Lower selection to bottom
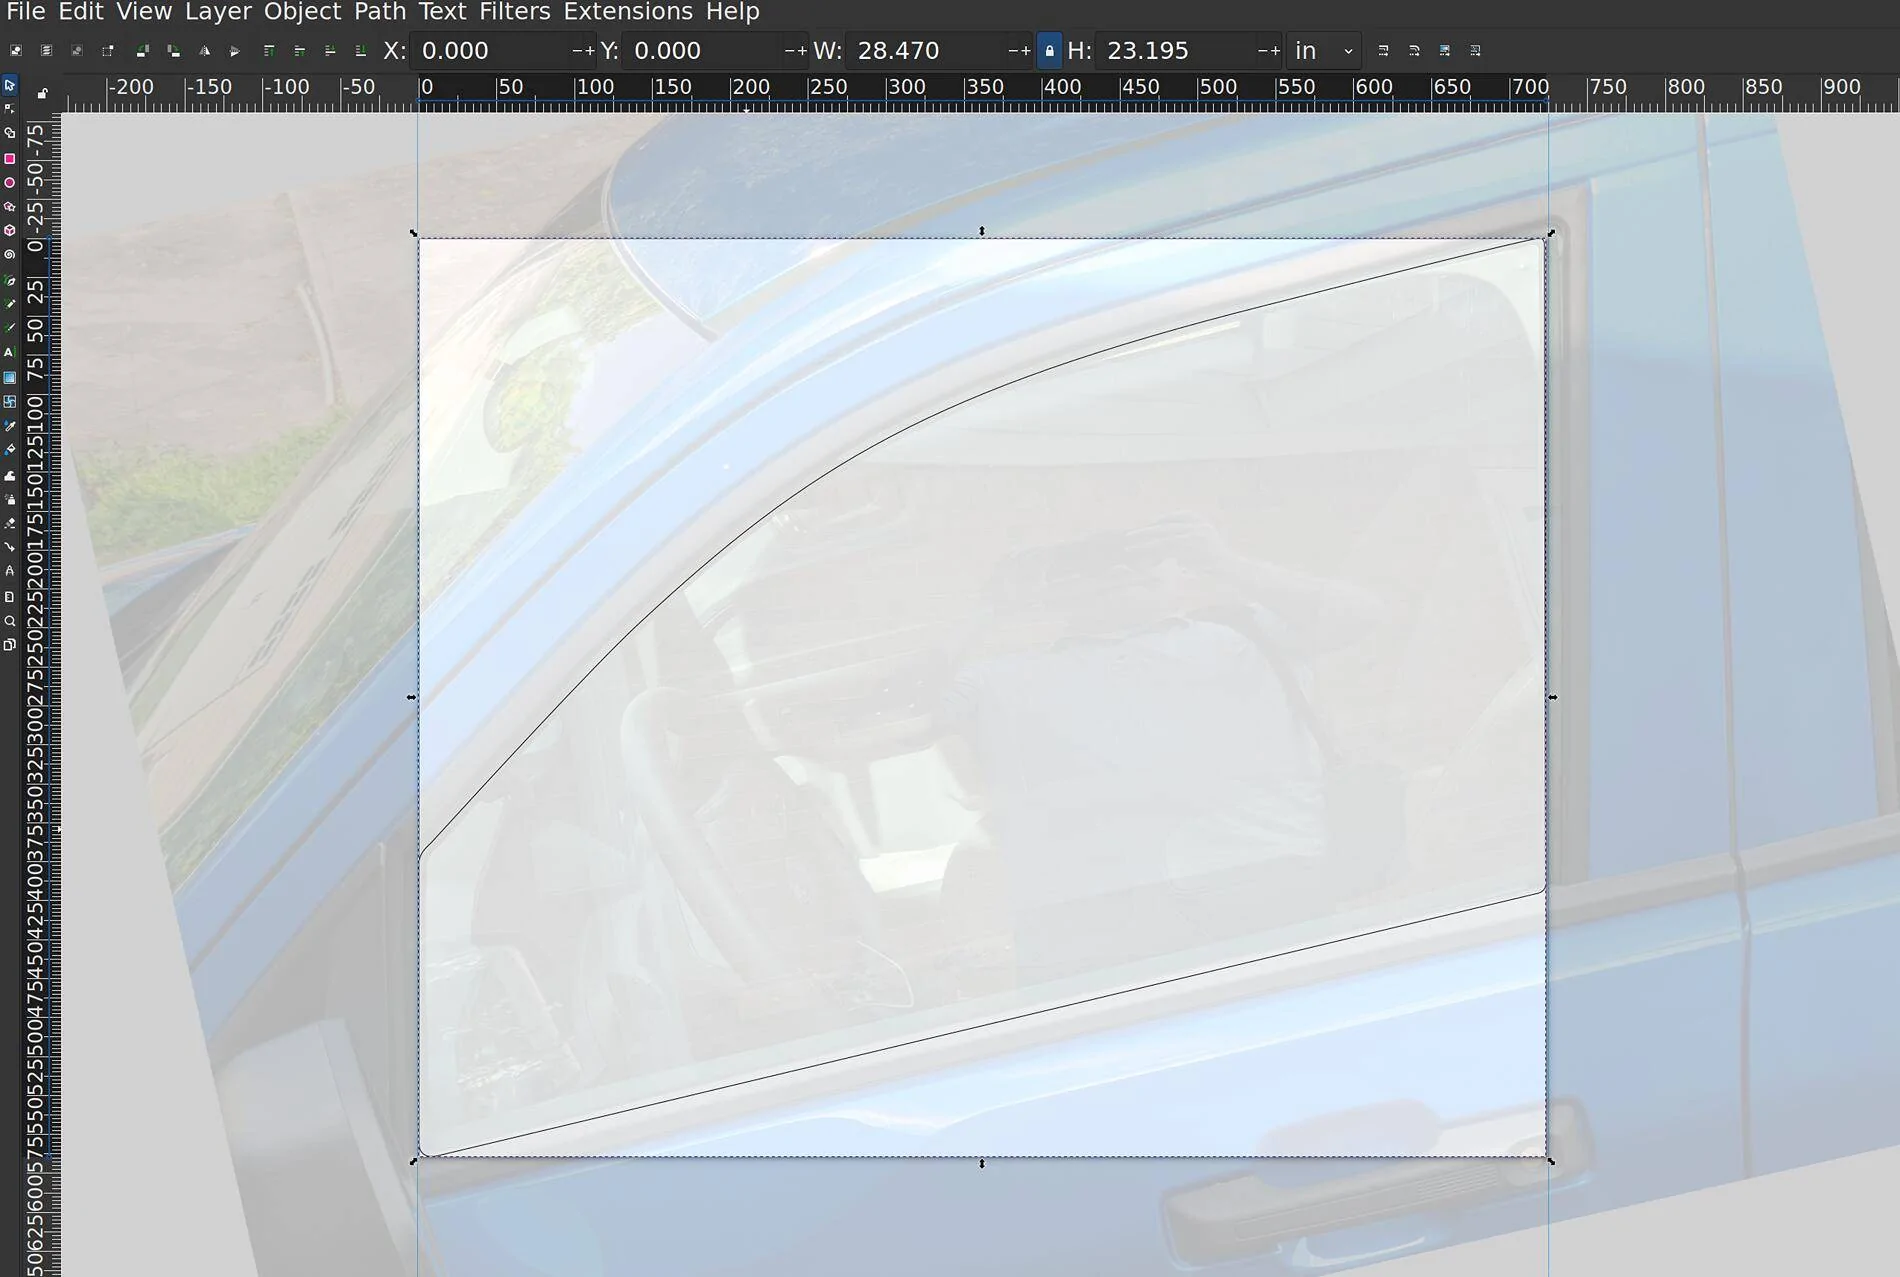This screenshot has height=1277, width=1900. (361, 51)
